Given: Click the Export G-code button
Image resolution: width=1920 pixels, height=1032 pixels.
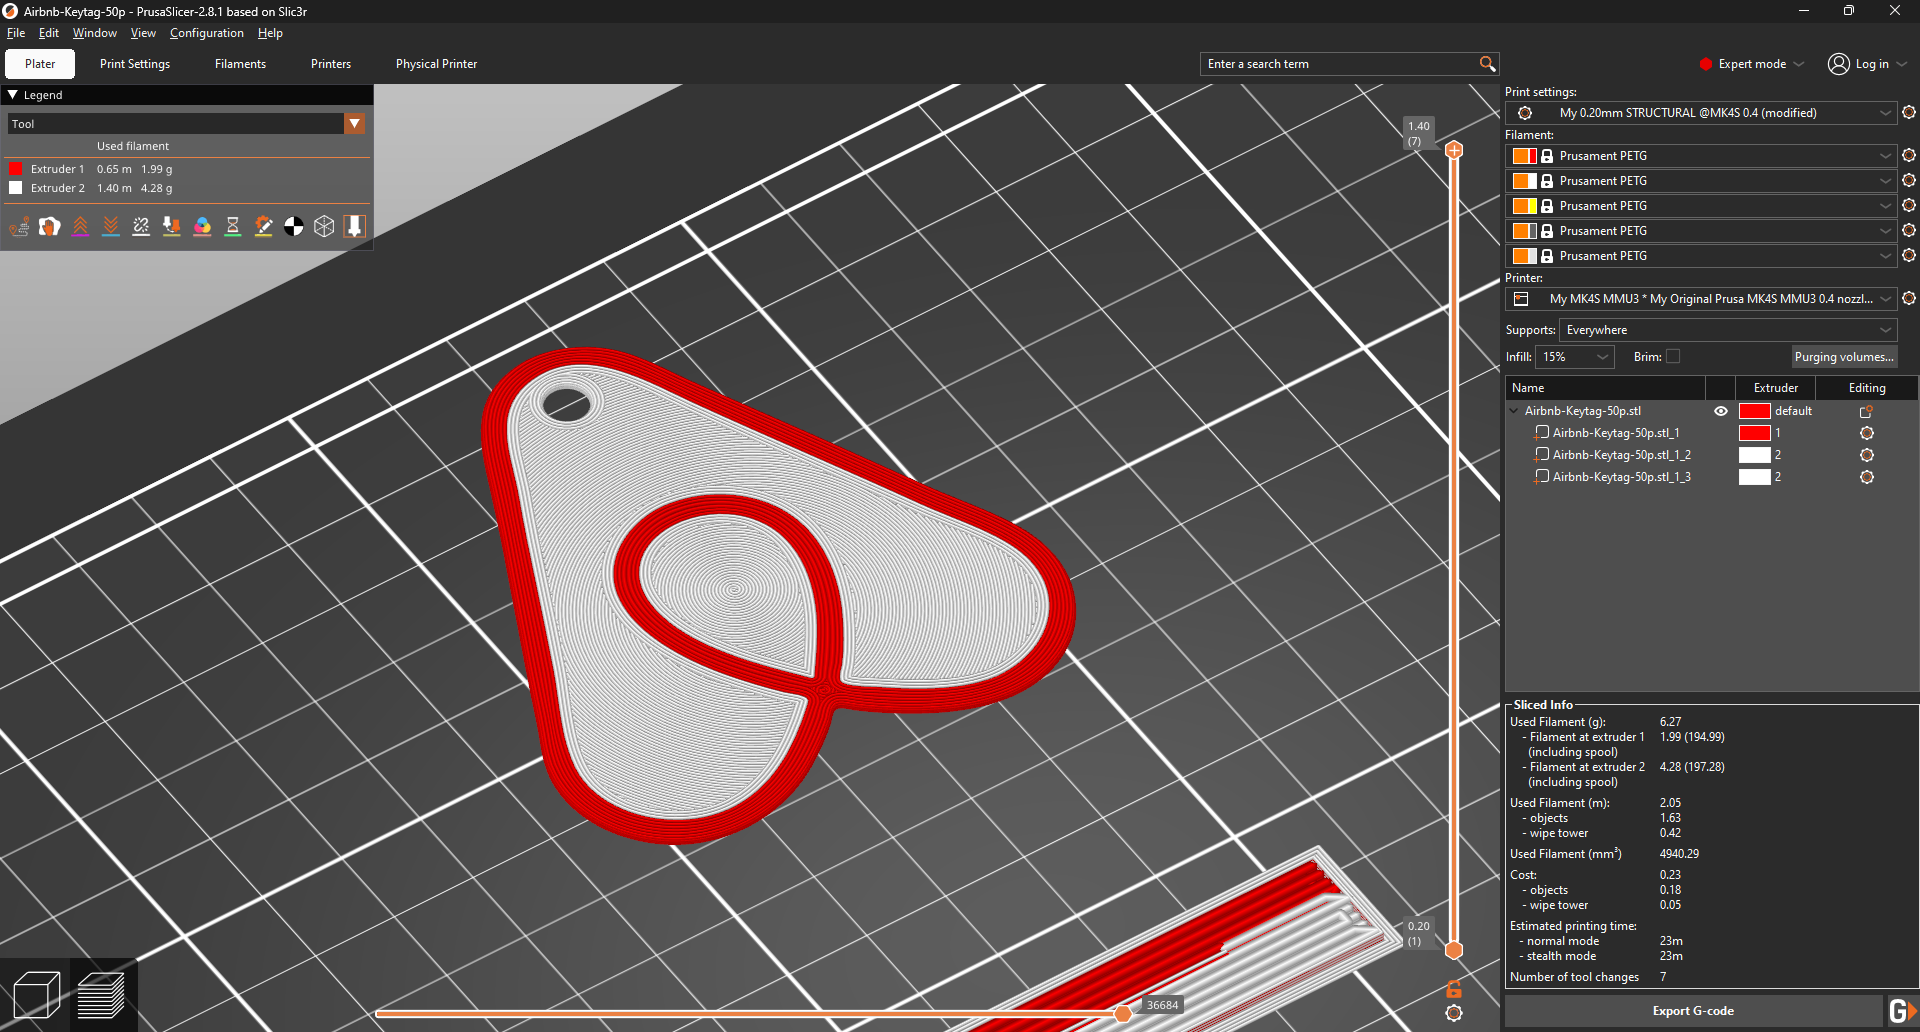Looking at the screenshot, I should click(x=1693, y=1011).
